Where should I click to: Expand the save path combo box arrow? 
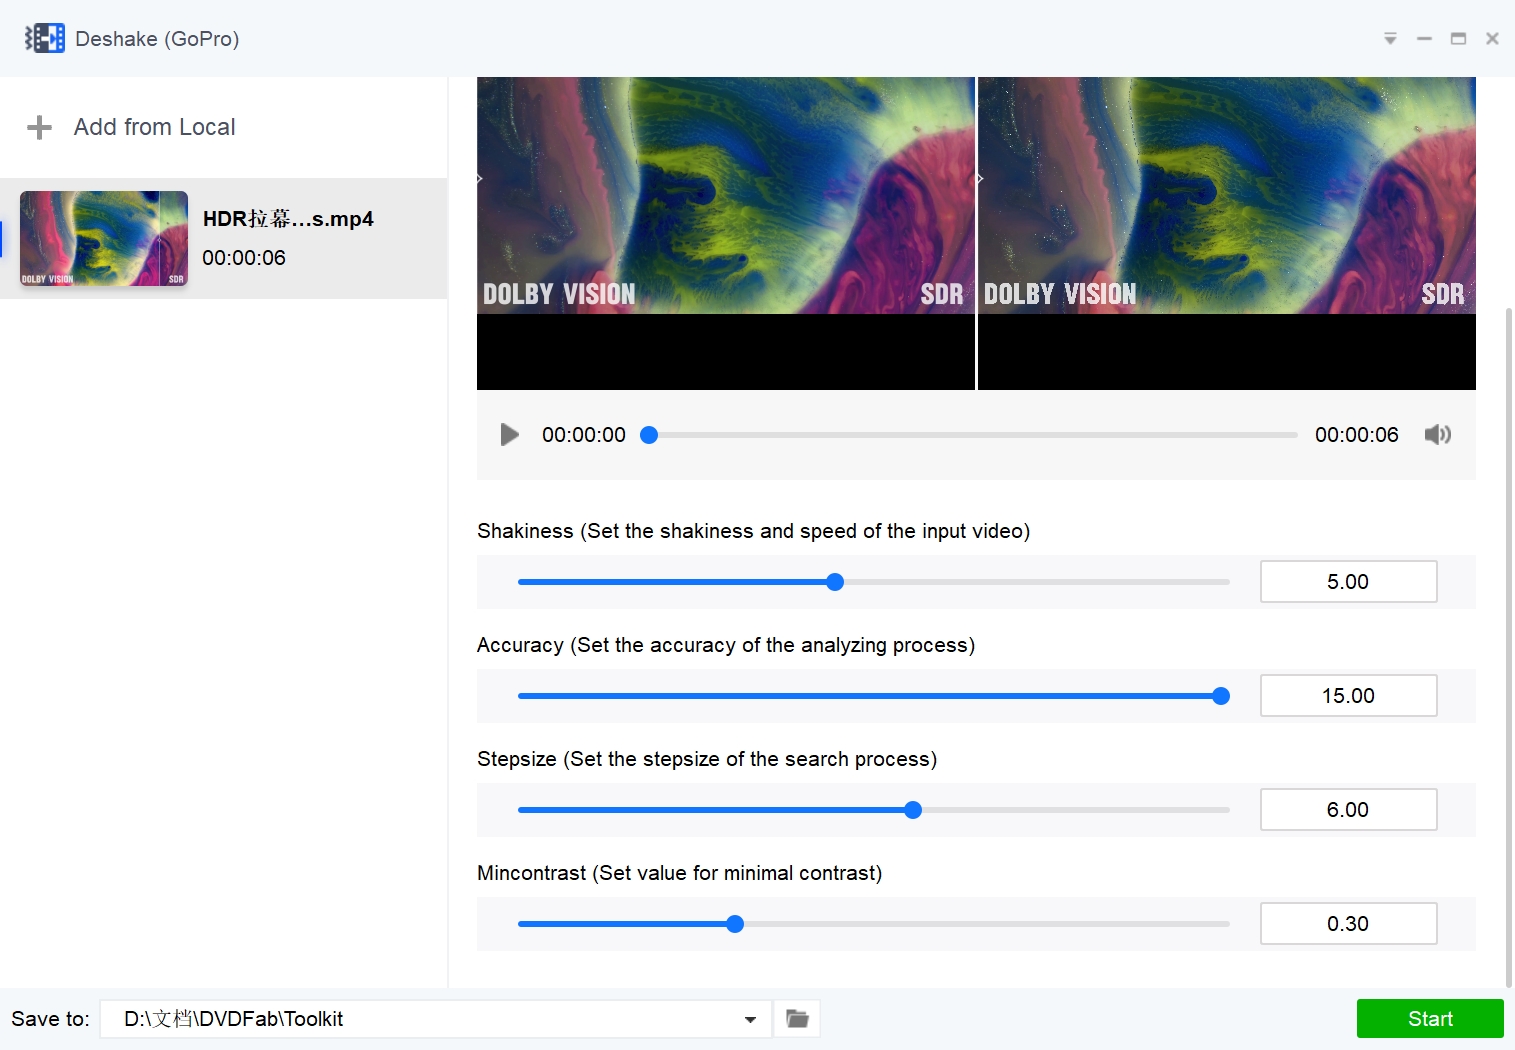tap(749, 1018)
